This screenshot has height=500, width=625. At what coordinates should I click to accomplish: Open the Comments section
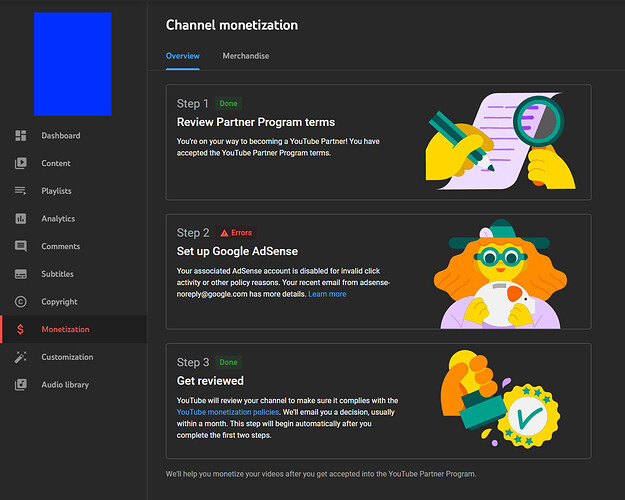[74, 246]
